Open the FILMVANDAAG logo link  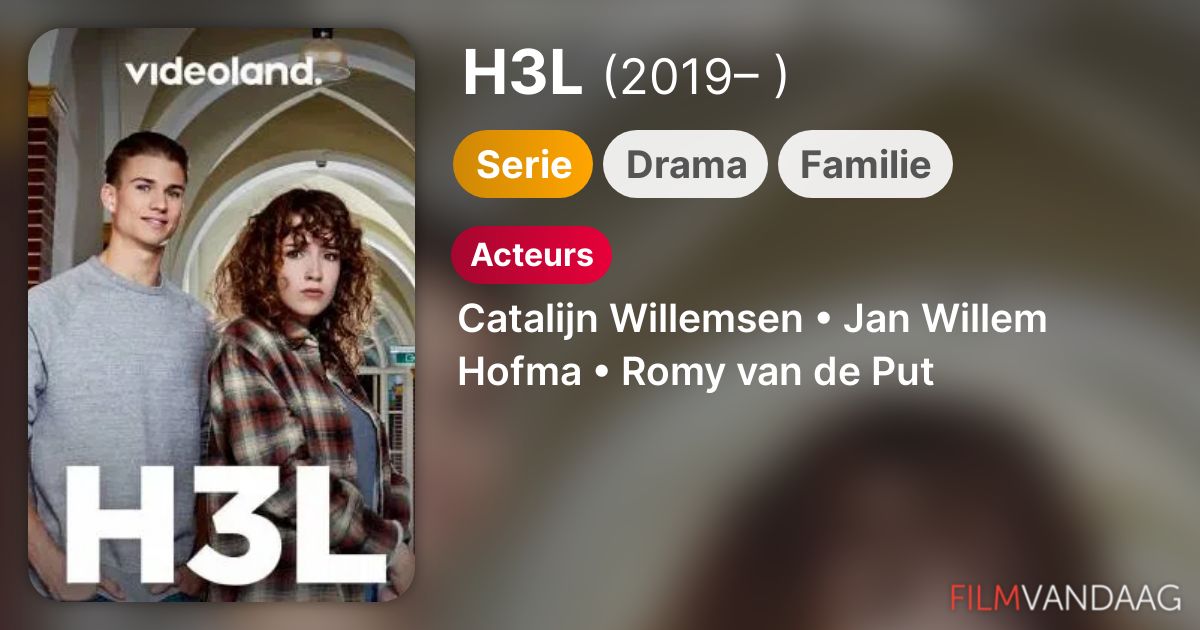click(x=1066, y=598)
